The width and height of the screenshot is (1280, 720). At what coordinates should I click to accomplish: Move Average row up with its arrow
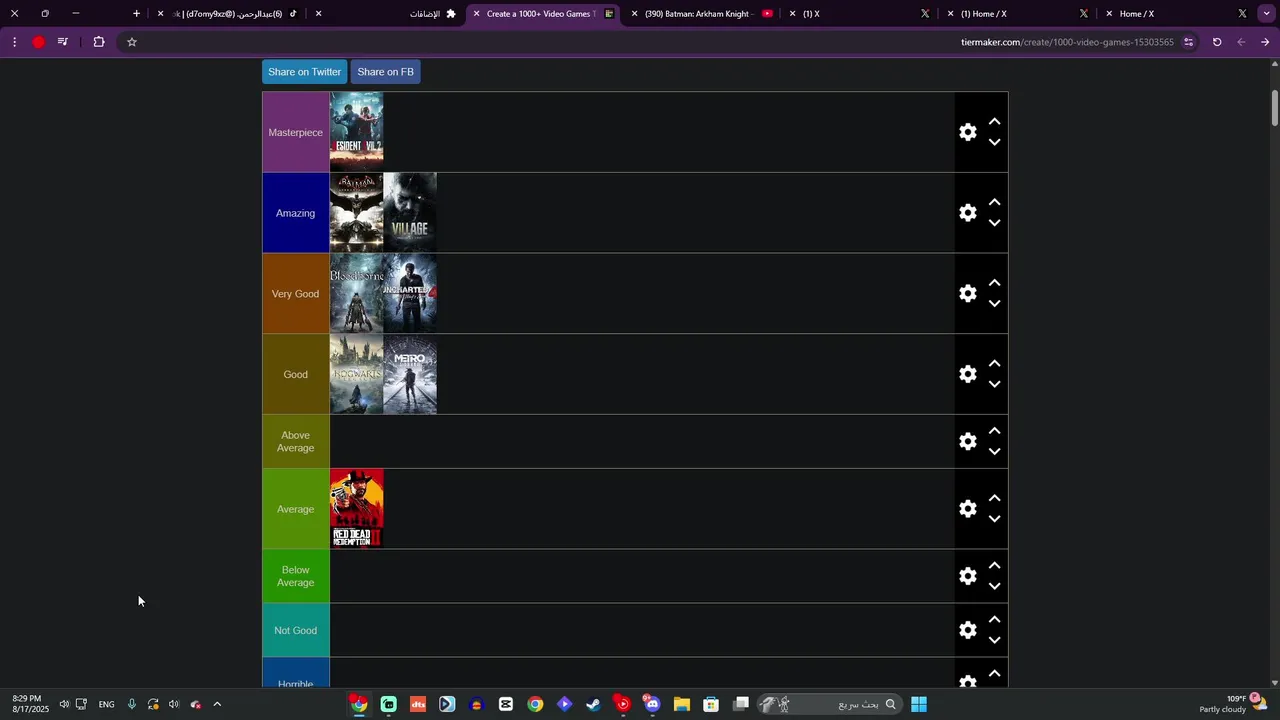pos(994,498)
